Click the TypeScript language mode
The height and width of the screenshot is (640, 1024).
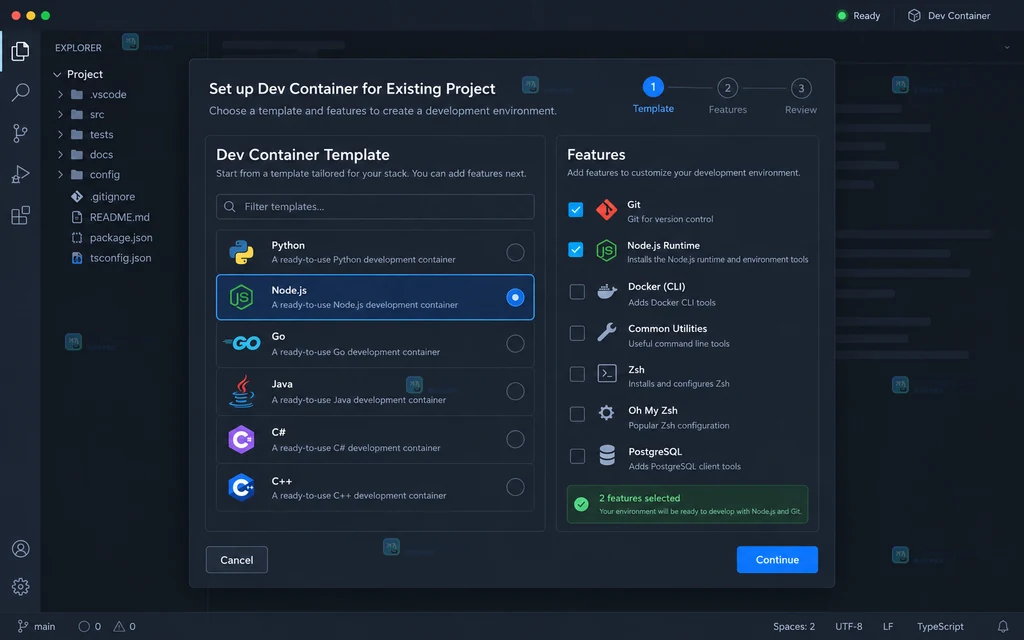coord(940,626)
